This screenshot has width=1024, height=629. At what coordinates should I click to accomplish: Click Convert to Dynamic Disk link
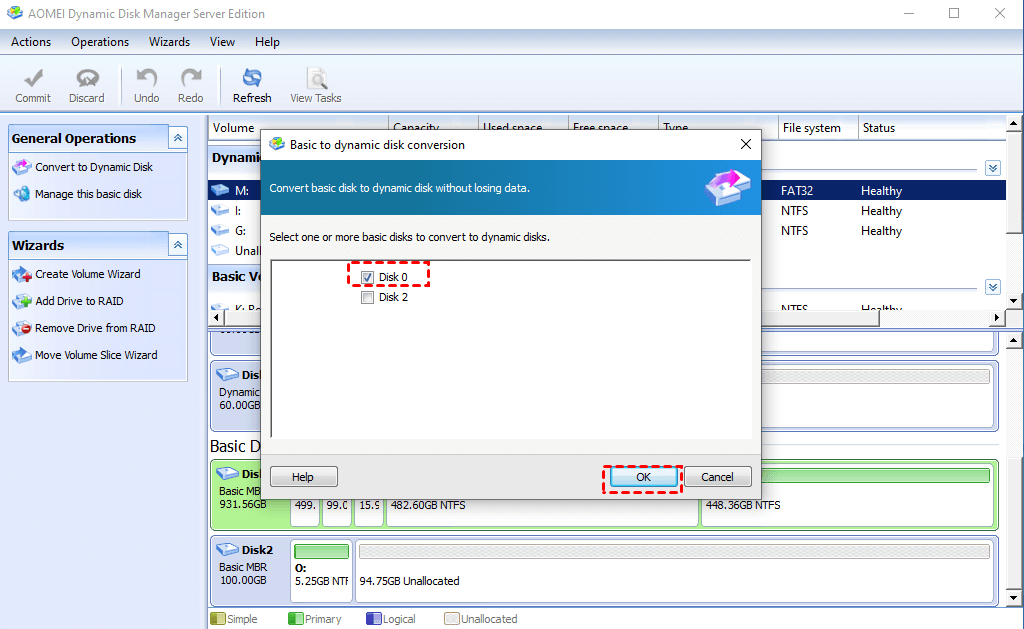pos(94,167)
